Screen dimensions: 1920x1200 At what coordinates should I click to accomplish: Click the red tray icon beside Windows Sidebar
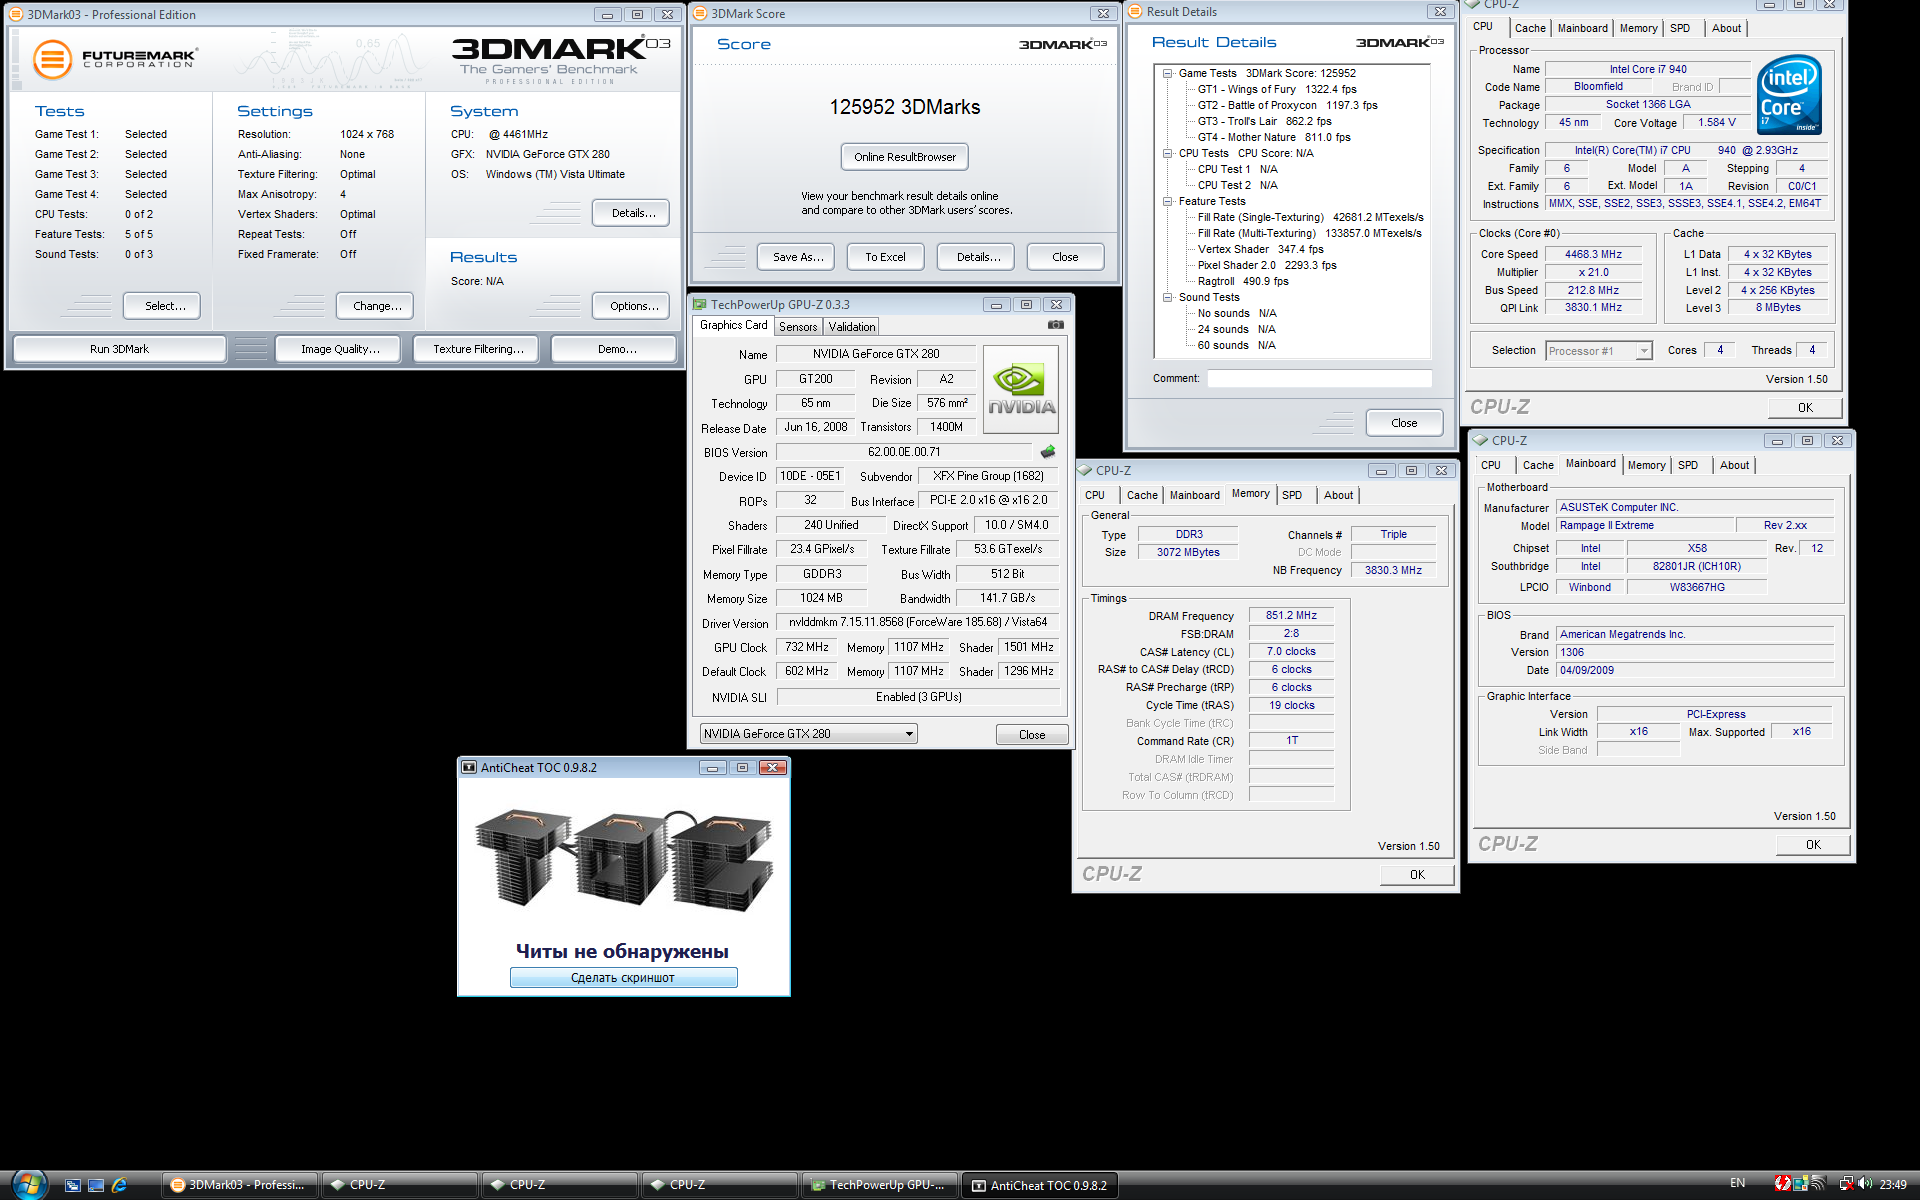point(1783,1184)
